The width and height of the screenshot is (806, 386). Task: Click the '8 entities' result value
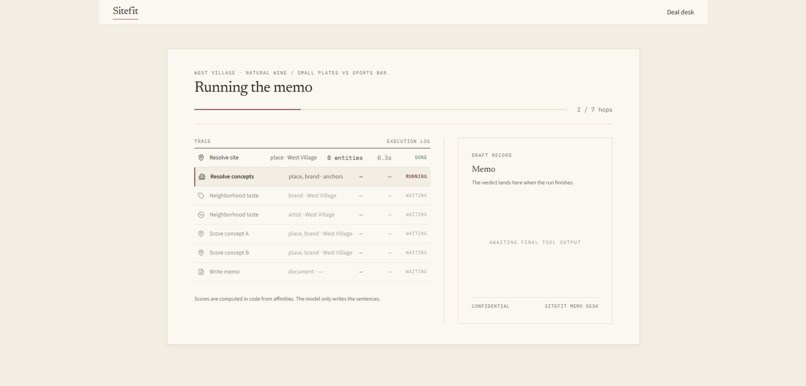[x=345, y=158]
